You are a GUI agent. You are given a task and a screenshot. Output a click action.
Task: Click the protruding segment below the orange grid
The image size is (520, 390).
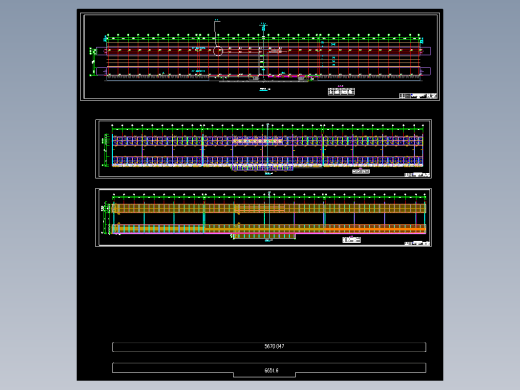264,236
